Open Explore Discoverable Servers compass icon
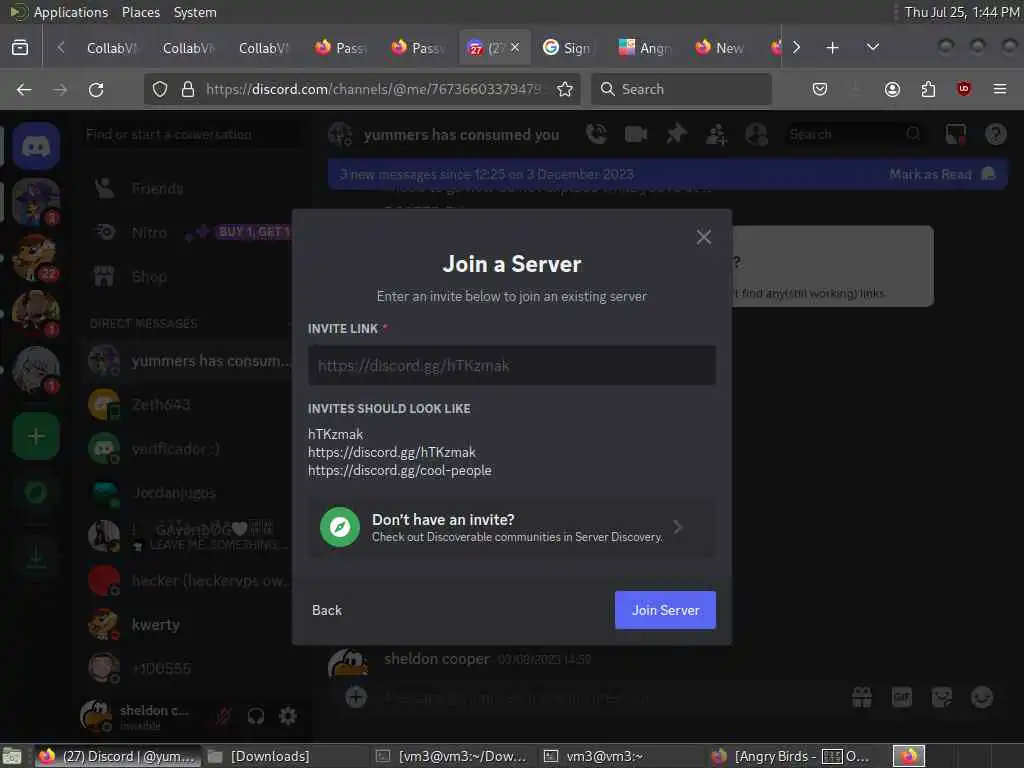Image resolution: width=1024 pixels, height=768 pixels. pos(36,492)
